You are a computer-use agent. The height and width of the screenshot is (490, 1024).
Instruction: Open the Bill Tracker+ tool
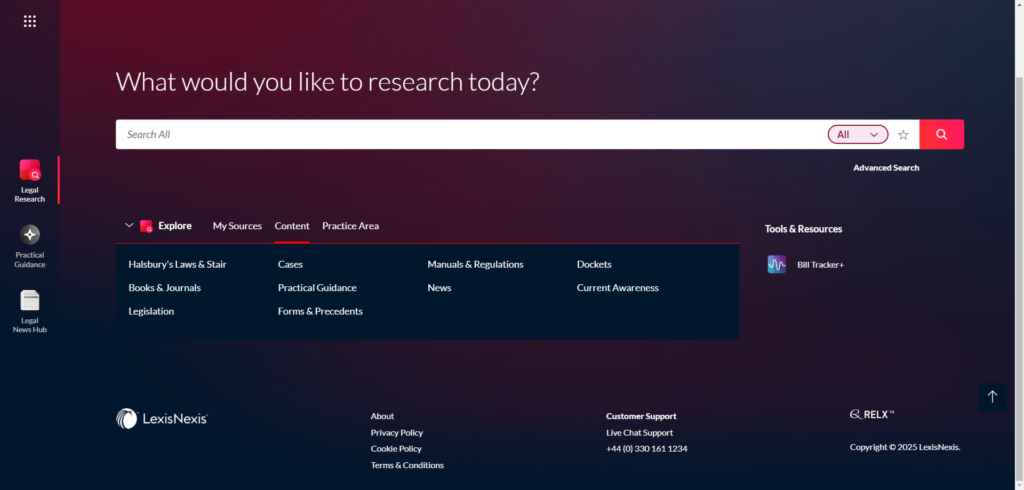[806, 265]
